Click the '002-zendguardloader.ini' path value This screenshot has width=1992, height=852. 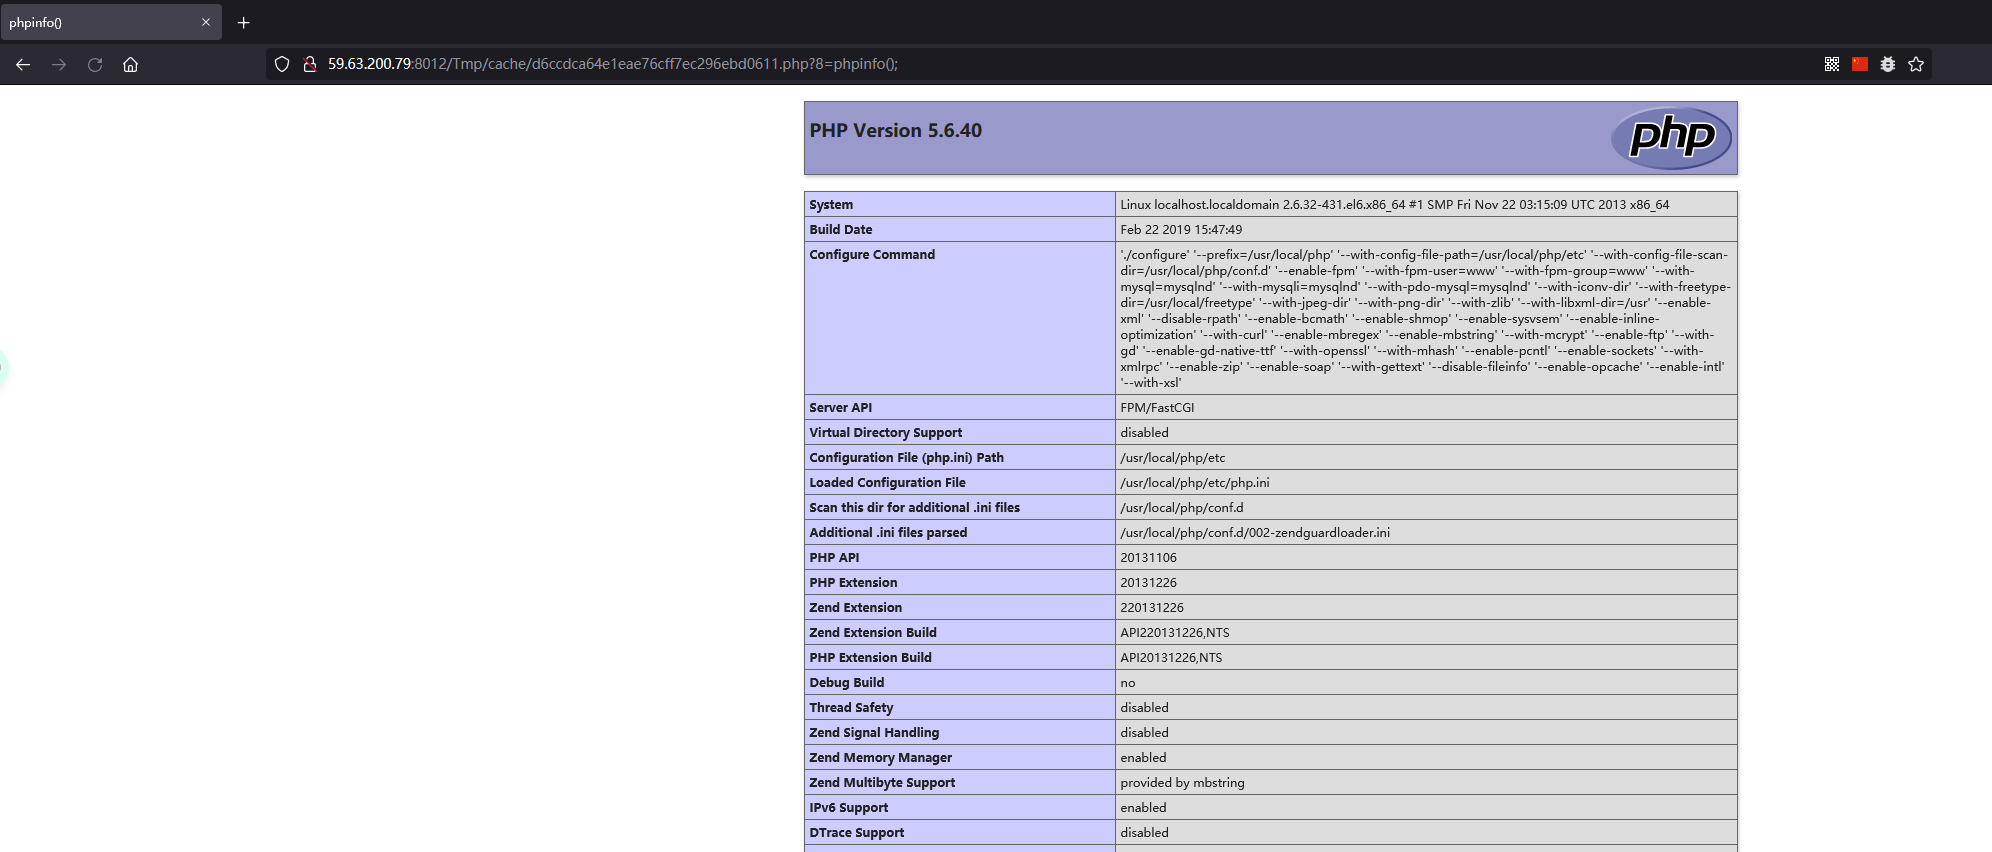[x=1255, y=533]
